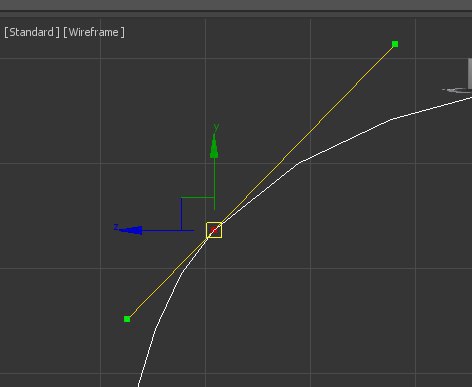This screenshot has height=387, width=472.
Task: Click the YZ plane handle of gizmo
Action: 197,214
